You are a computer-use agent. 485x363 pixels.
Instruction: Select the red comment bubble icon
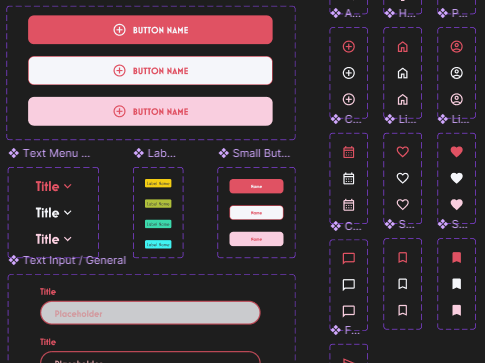point(349,258)
